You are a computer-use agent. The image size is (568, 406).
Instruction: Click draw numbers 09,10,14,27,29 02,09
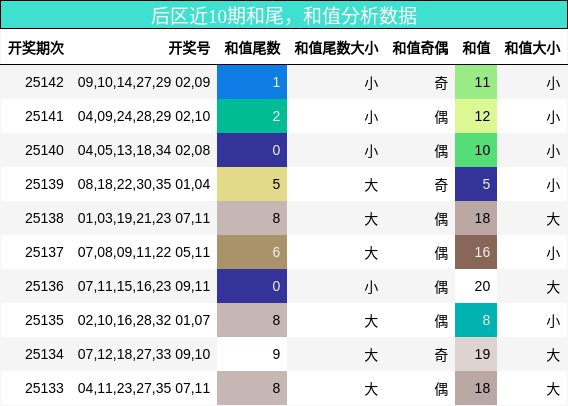point(144,82)
